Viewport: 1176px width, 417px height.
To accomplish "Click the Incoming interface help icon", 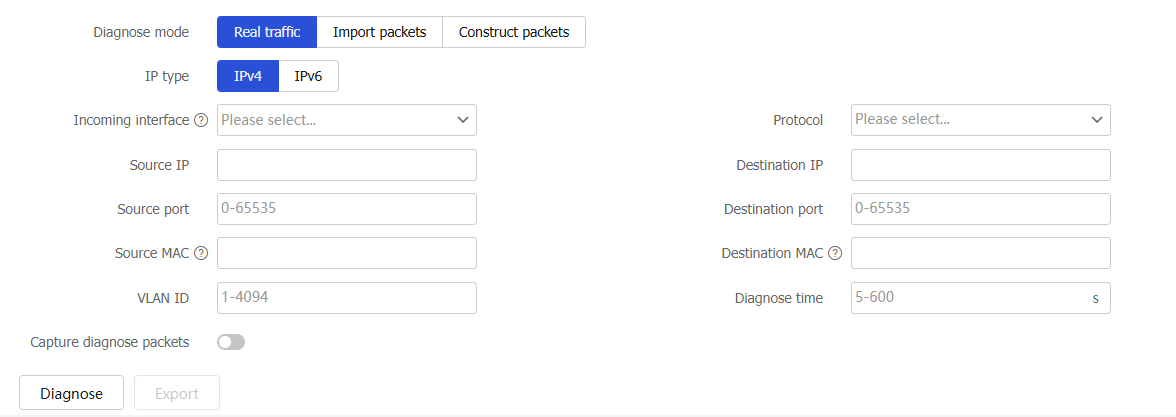I will tap(201, 120).
